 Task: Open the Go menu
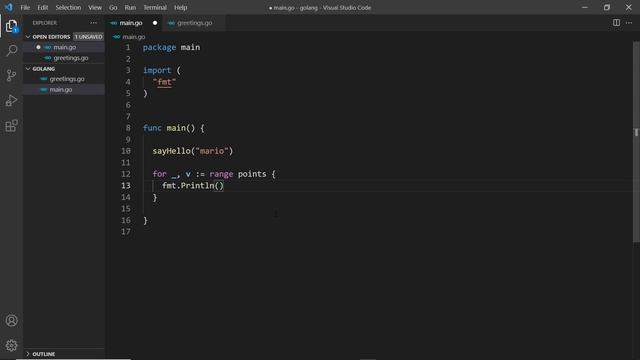pyautogui.click(x=113, y=7)
